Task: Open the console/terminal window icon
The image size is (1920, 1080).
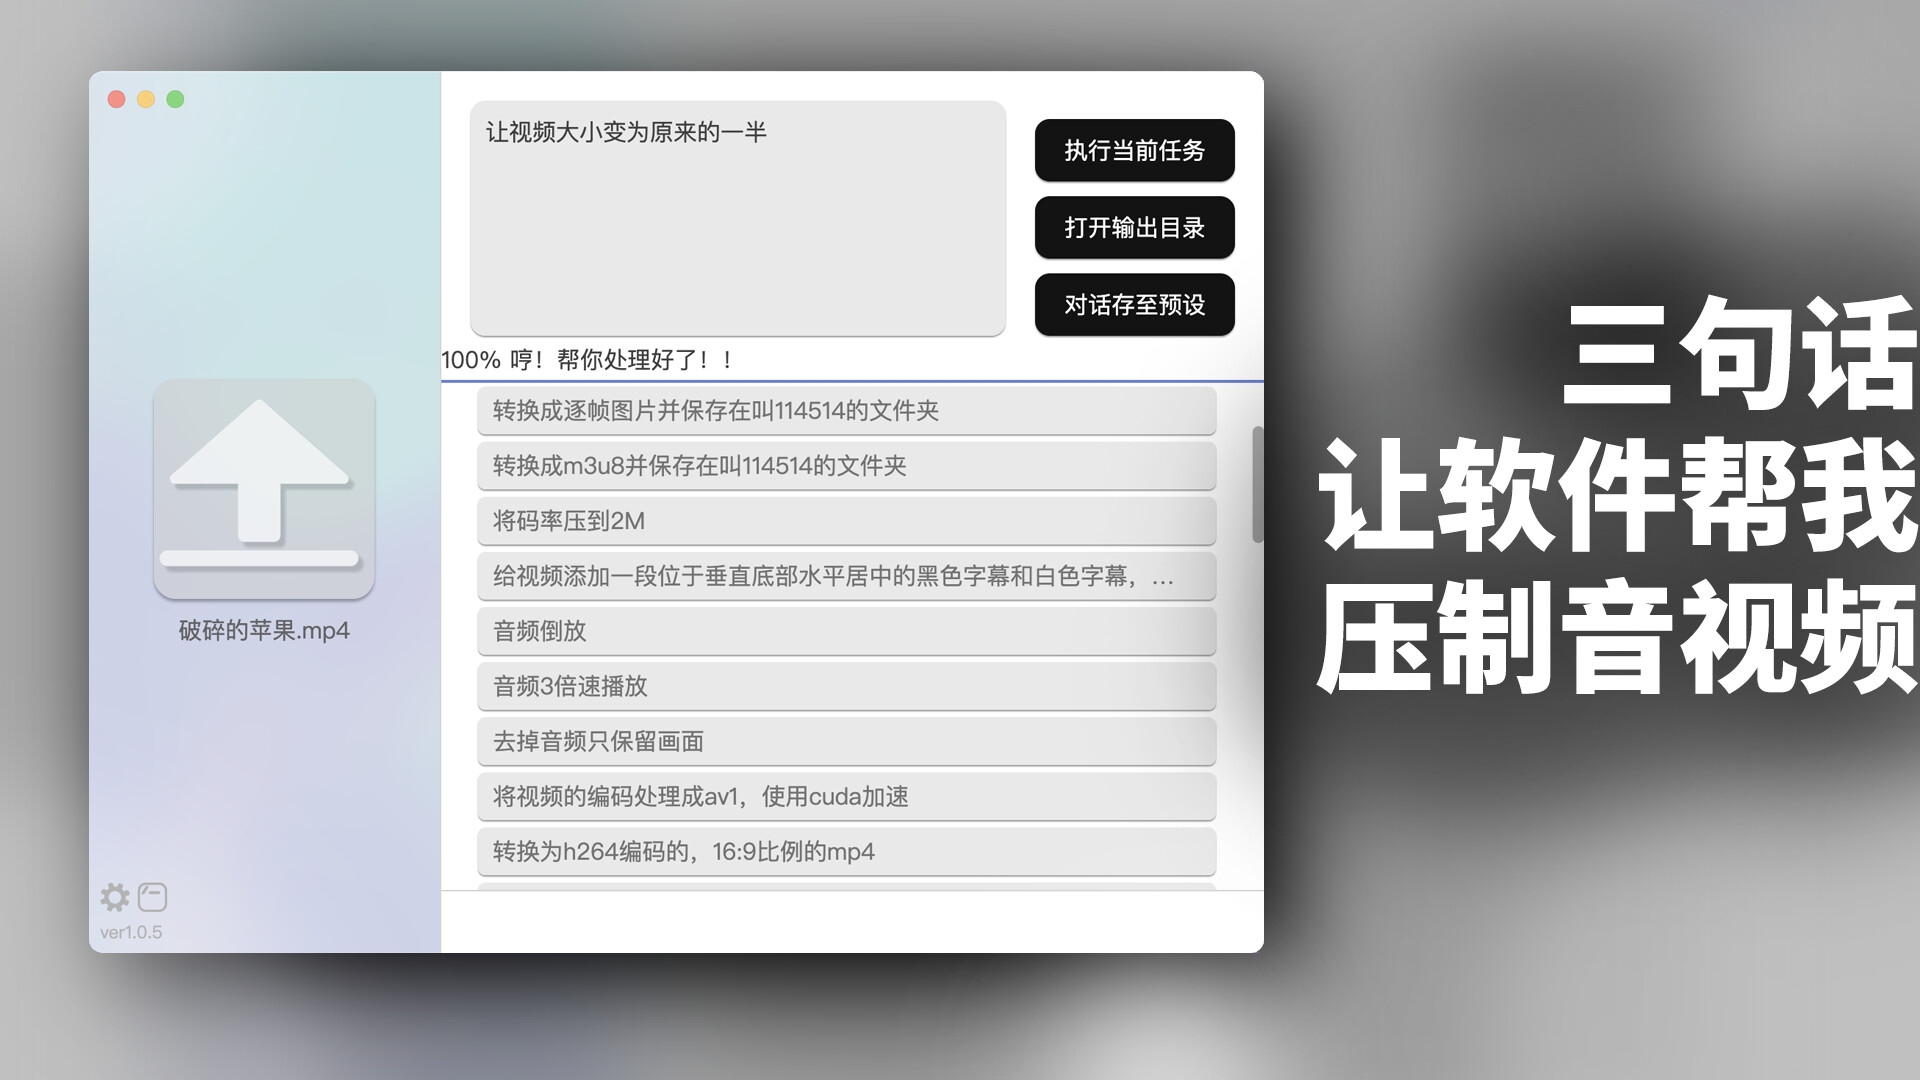Action: (x=153, y=897)
